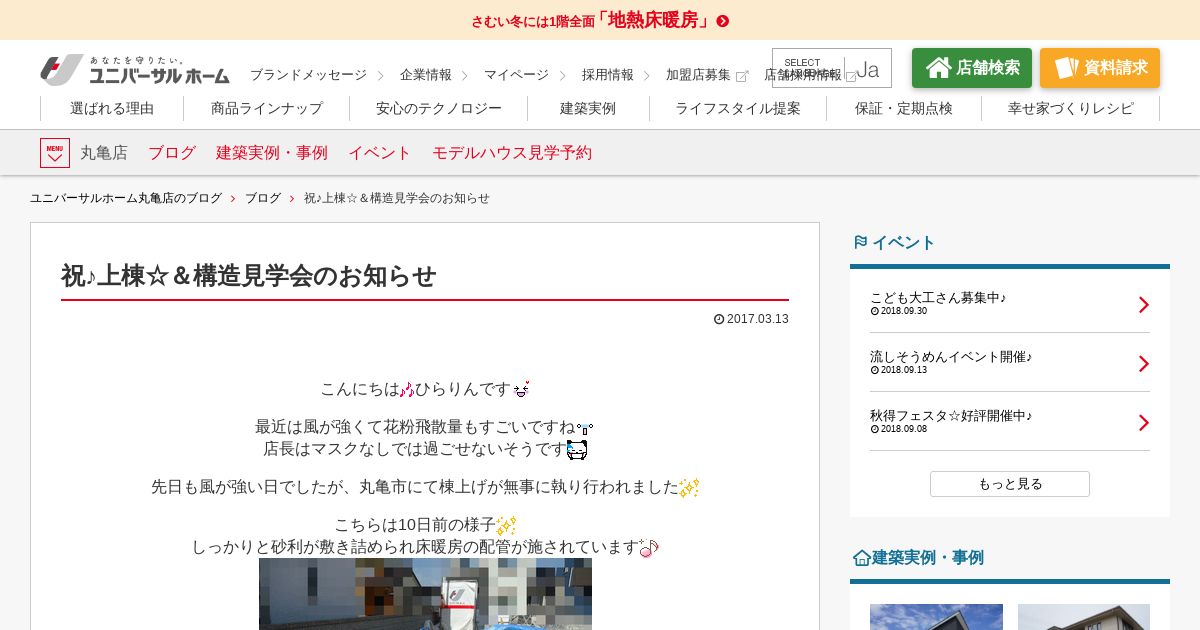Open 加盟店募集 link

point(698,75)
